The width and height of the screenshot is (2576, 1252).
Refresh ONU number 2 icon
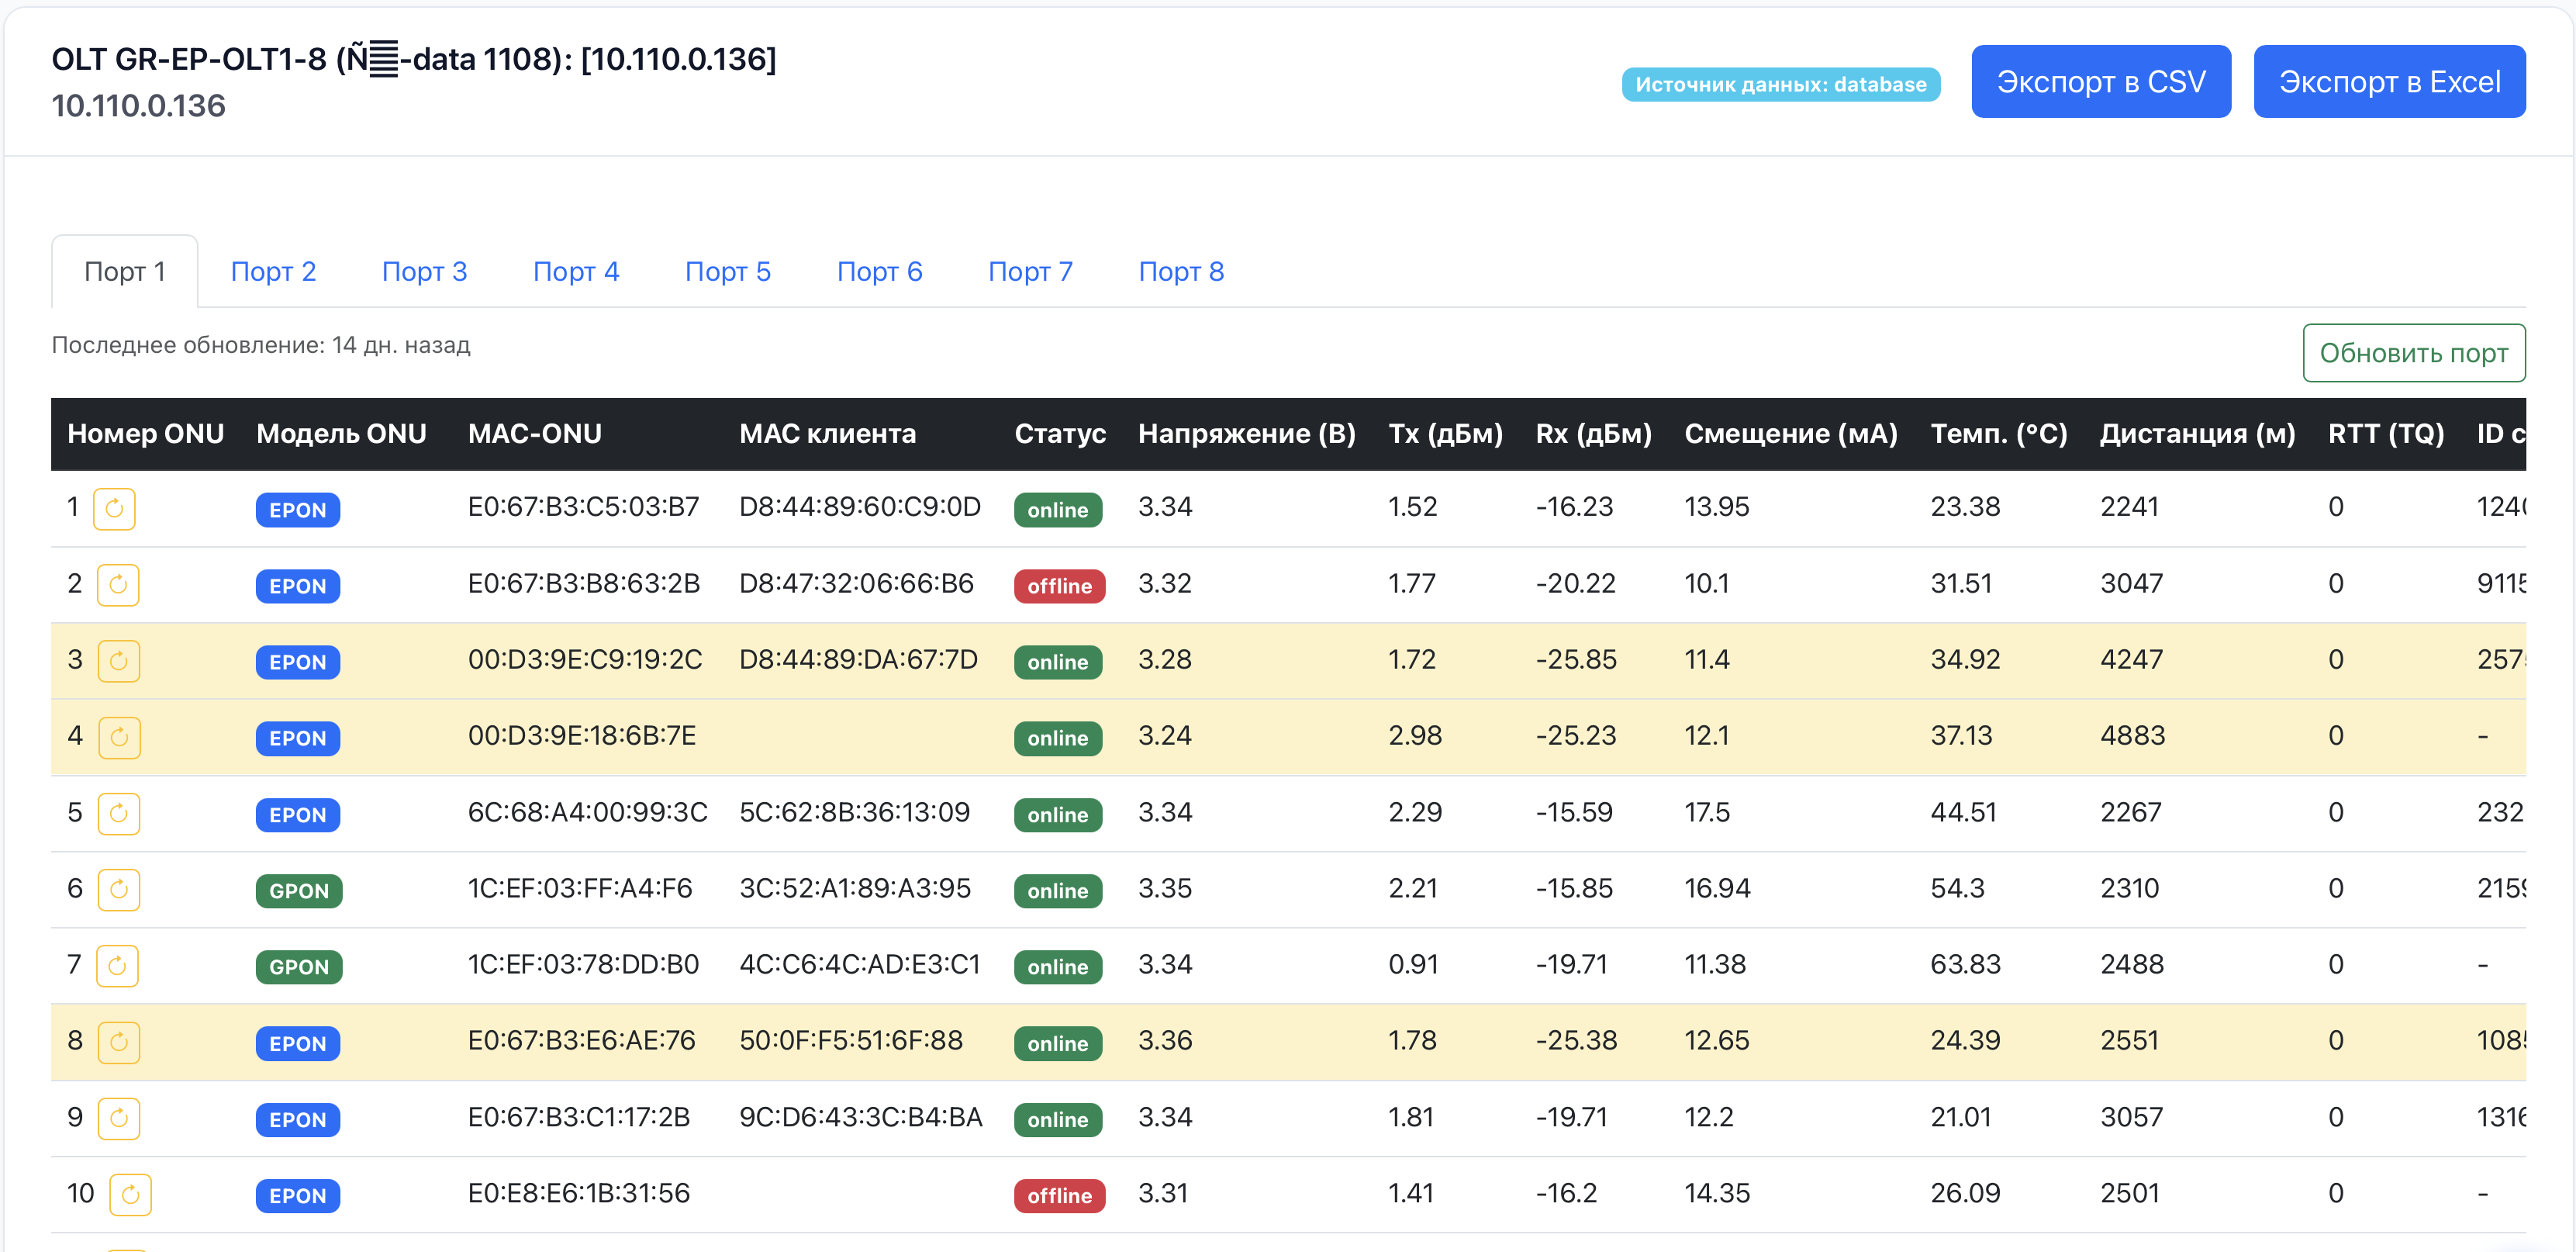coord(118,584)
